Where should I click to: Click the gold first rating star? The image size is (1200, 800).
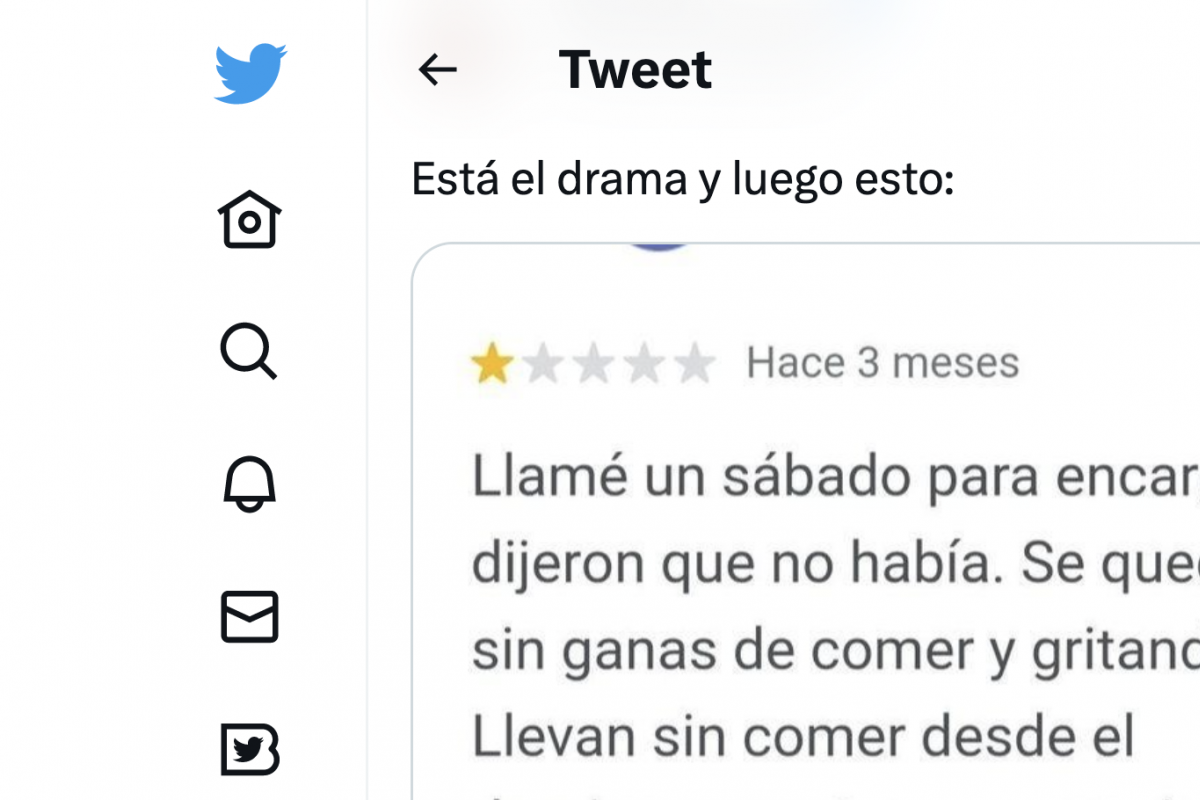tap(492, 364)
